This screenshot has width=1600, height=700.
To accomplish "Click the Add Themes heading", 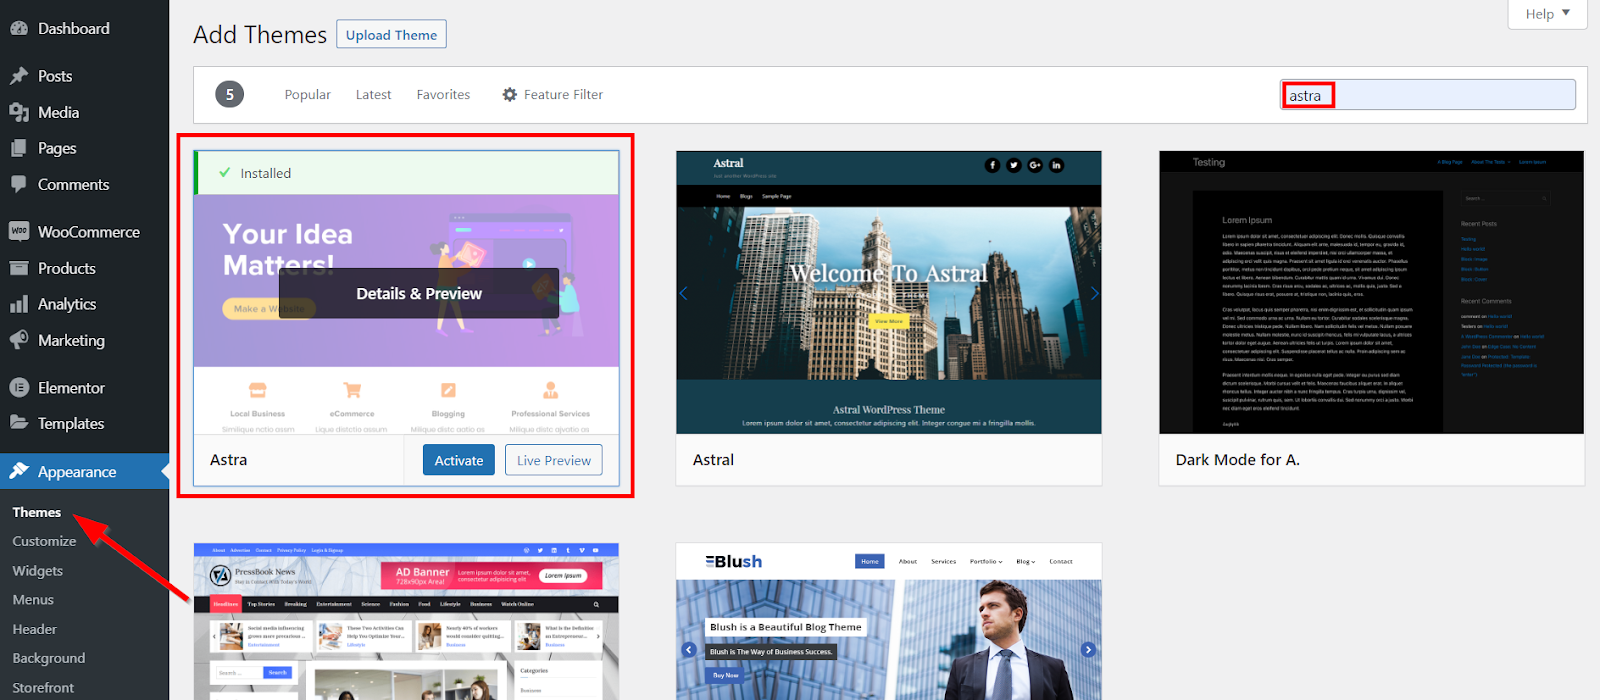I will [x=260, y=34].
